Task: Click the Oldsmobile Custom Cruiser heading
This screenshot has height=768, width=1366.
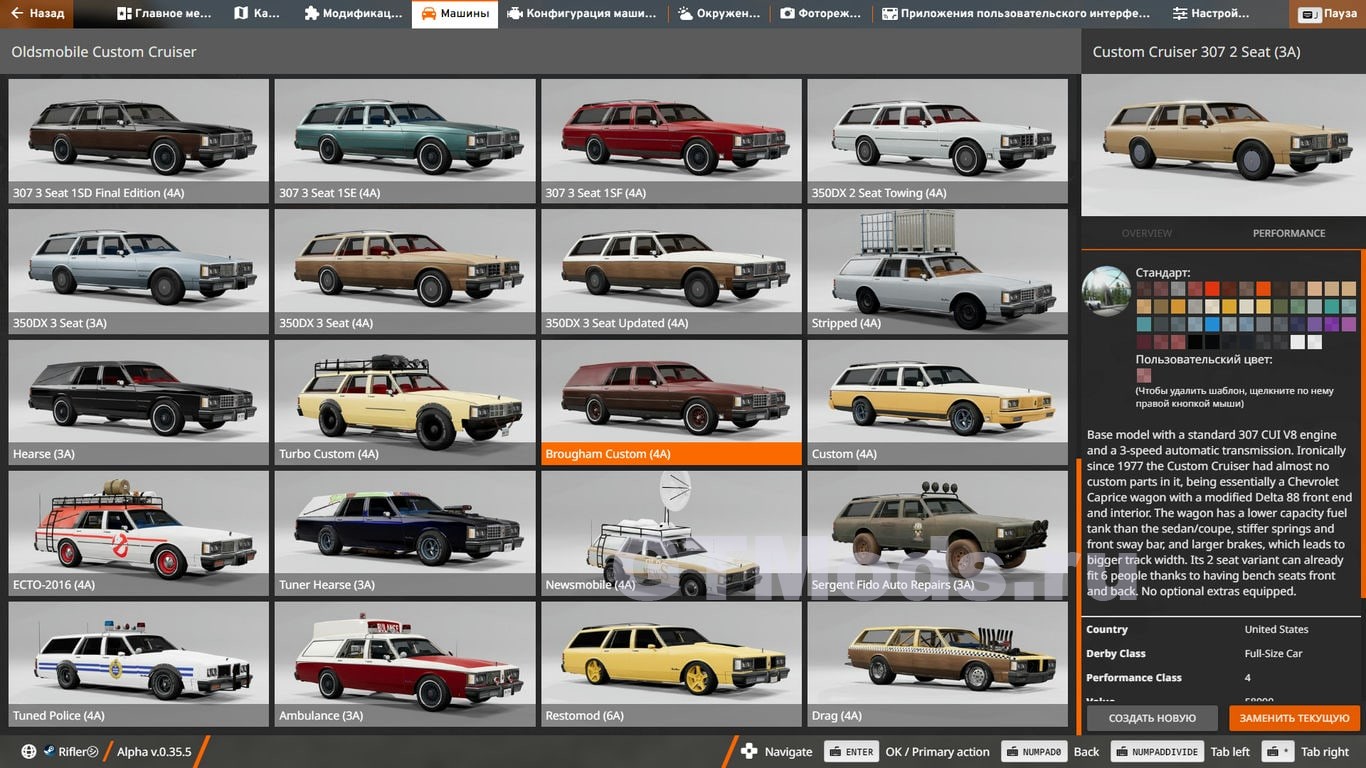Action: (103, 52)
